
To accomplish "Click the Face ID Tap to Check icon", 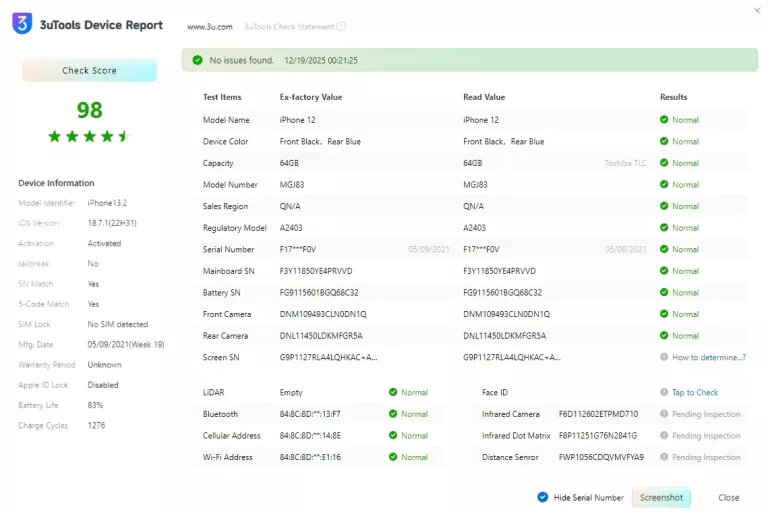I will click(x=664, y=392).
